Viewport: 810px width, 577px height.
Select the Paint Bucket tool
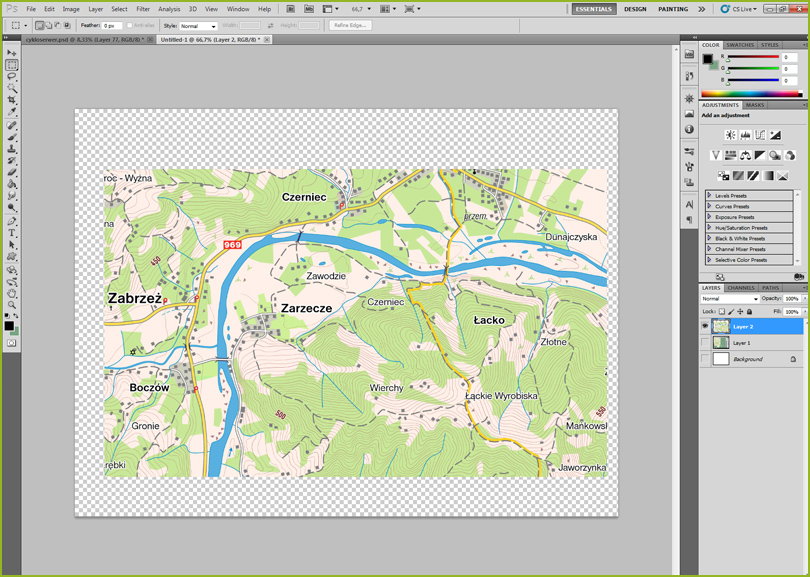pyautogui.click(x=11, y=184)
